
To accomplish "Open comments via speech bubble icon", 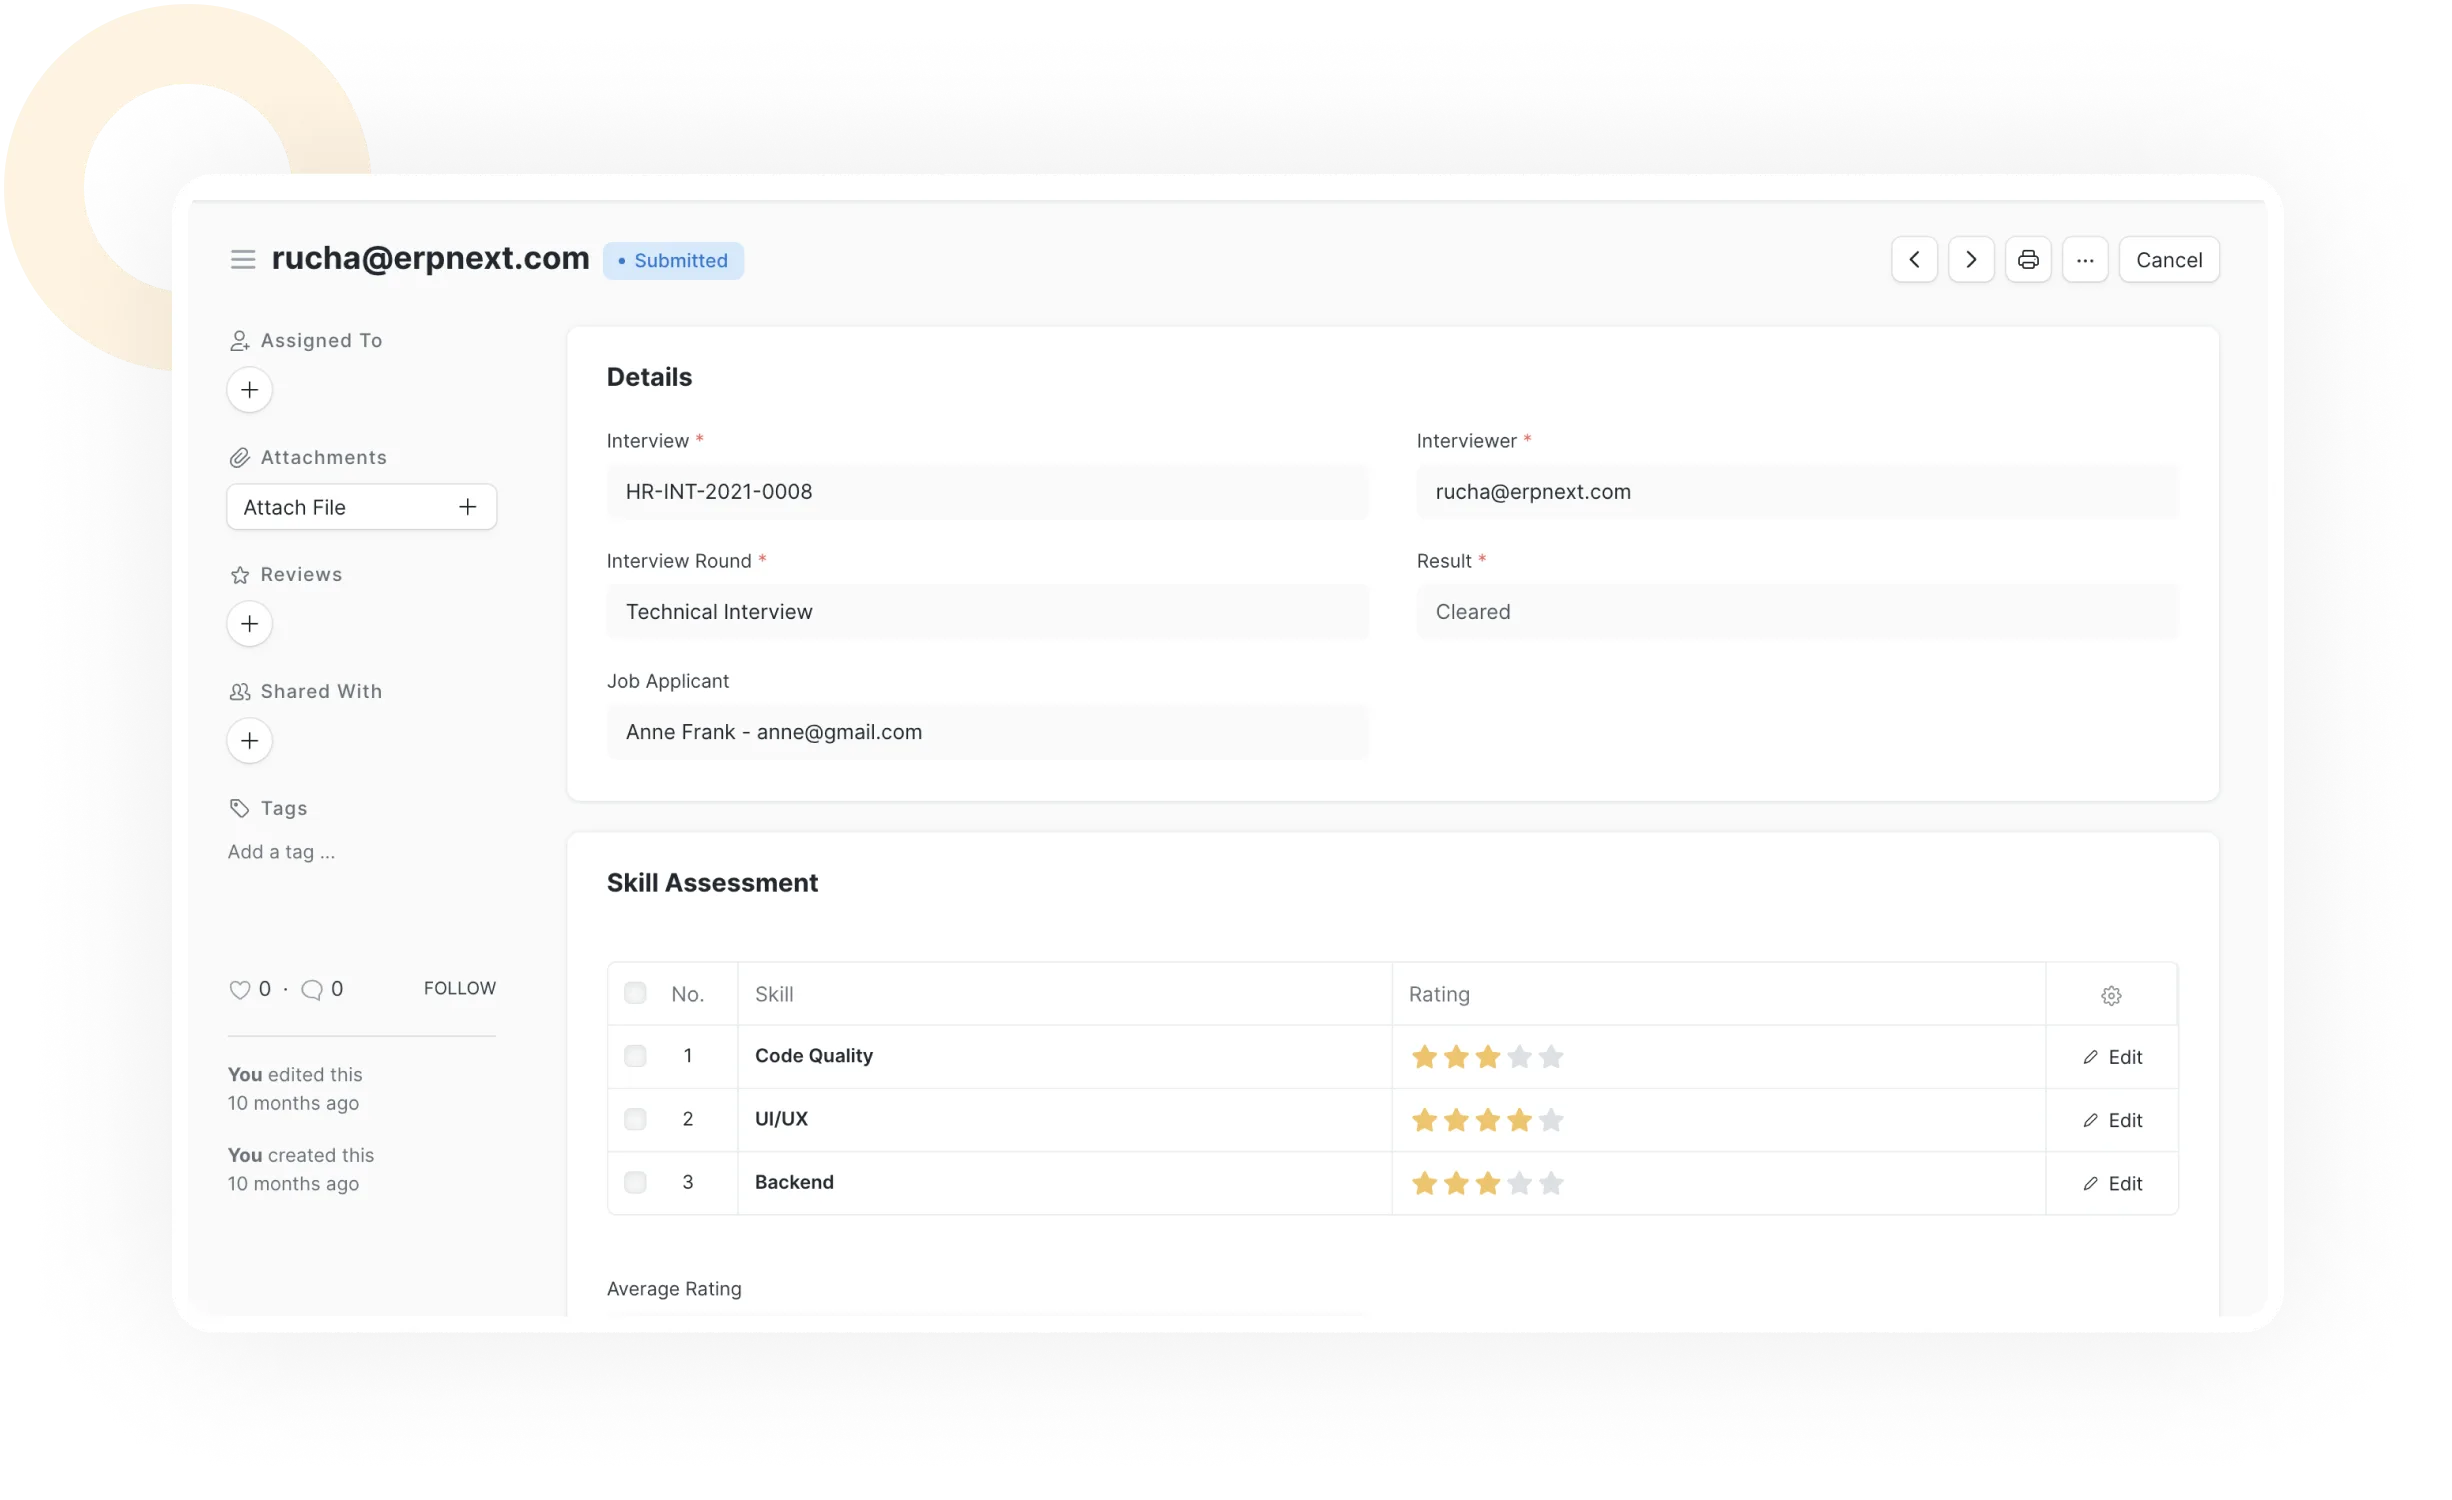I will pyautogui.click(x=312, y=989).
